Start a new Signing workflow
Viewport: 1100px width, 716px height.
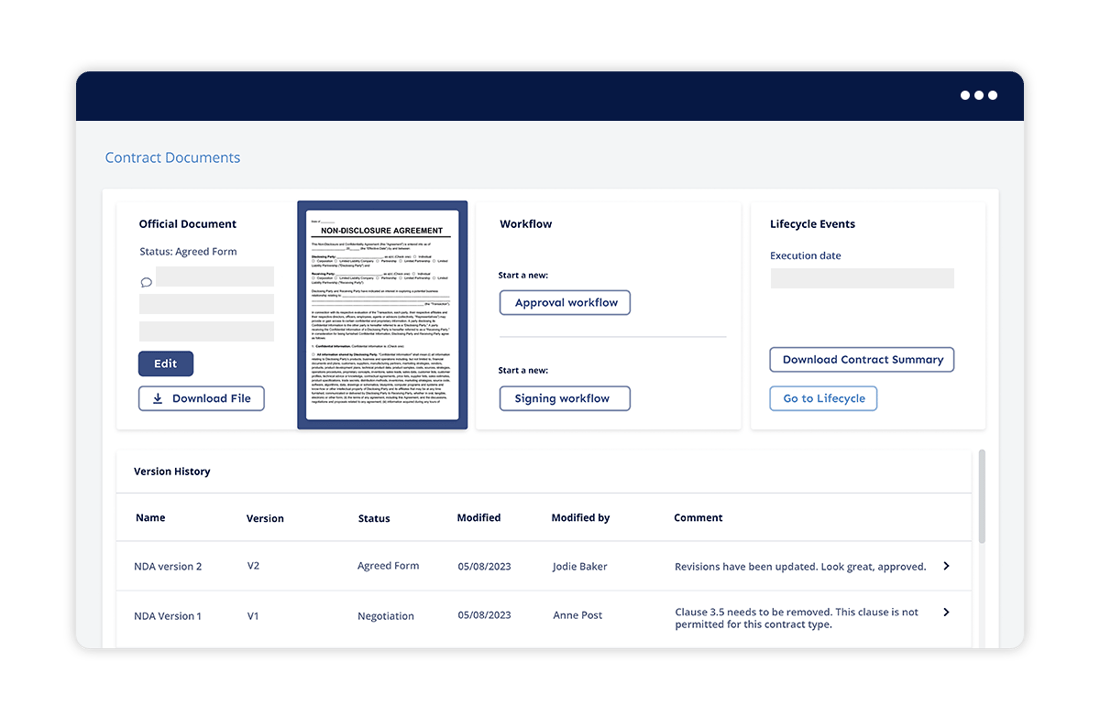coord(564,398)
